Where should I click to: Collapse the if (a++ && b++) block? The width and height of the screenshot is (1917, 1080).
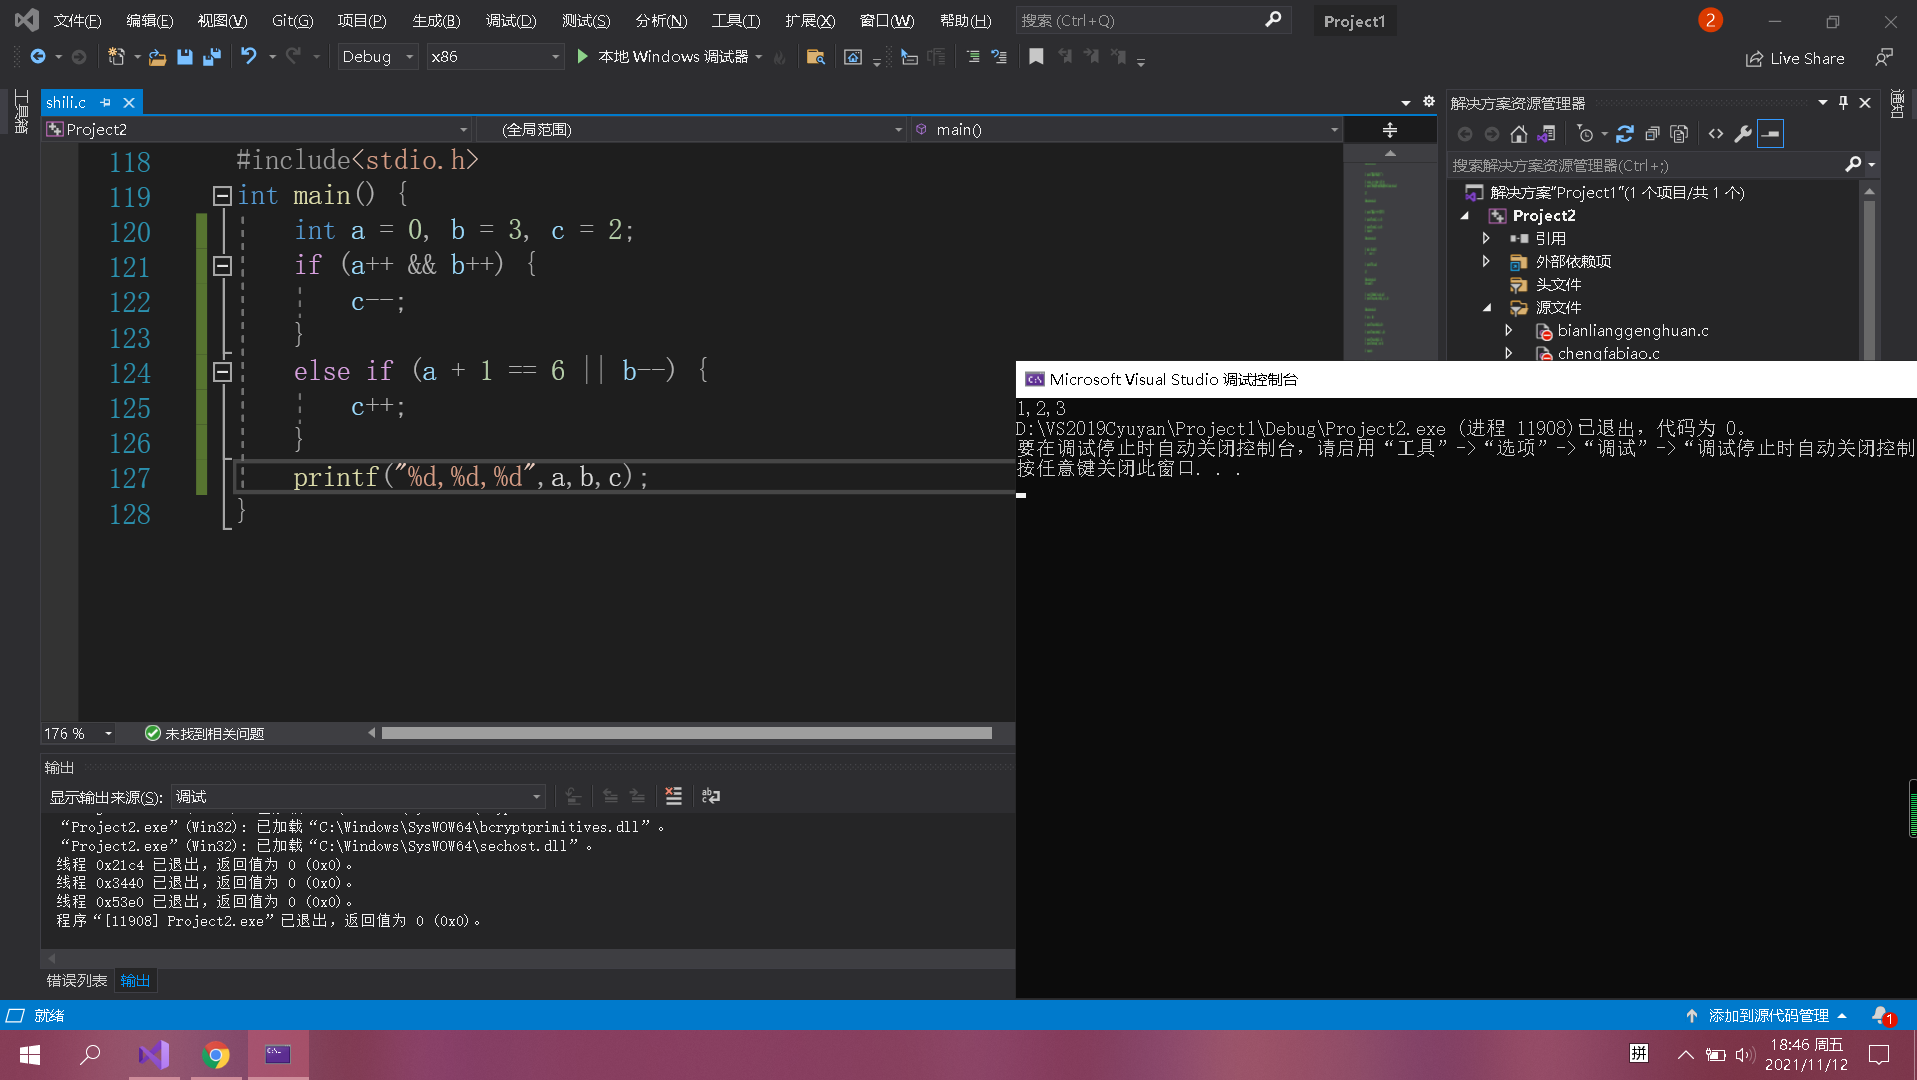coord(222,265)
